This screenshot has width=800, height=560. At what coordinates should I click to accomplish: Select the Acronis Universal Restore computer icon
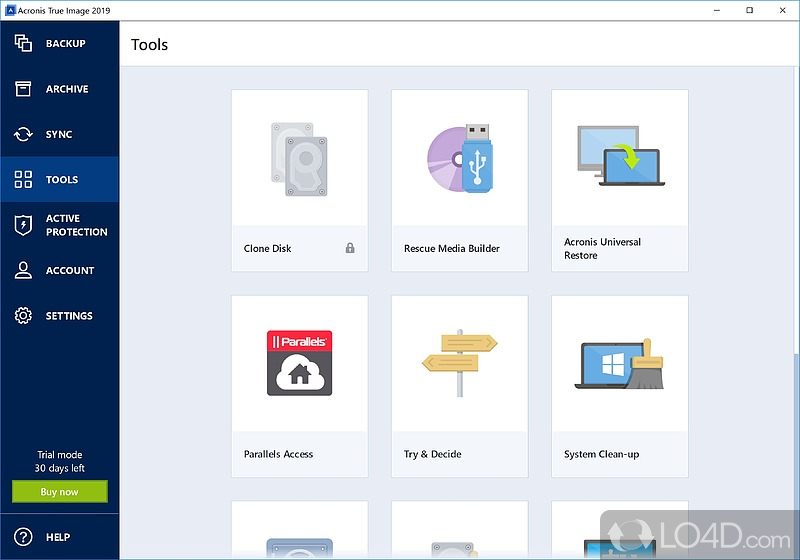click(x=620, y=156)
